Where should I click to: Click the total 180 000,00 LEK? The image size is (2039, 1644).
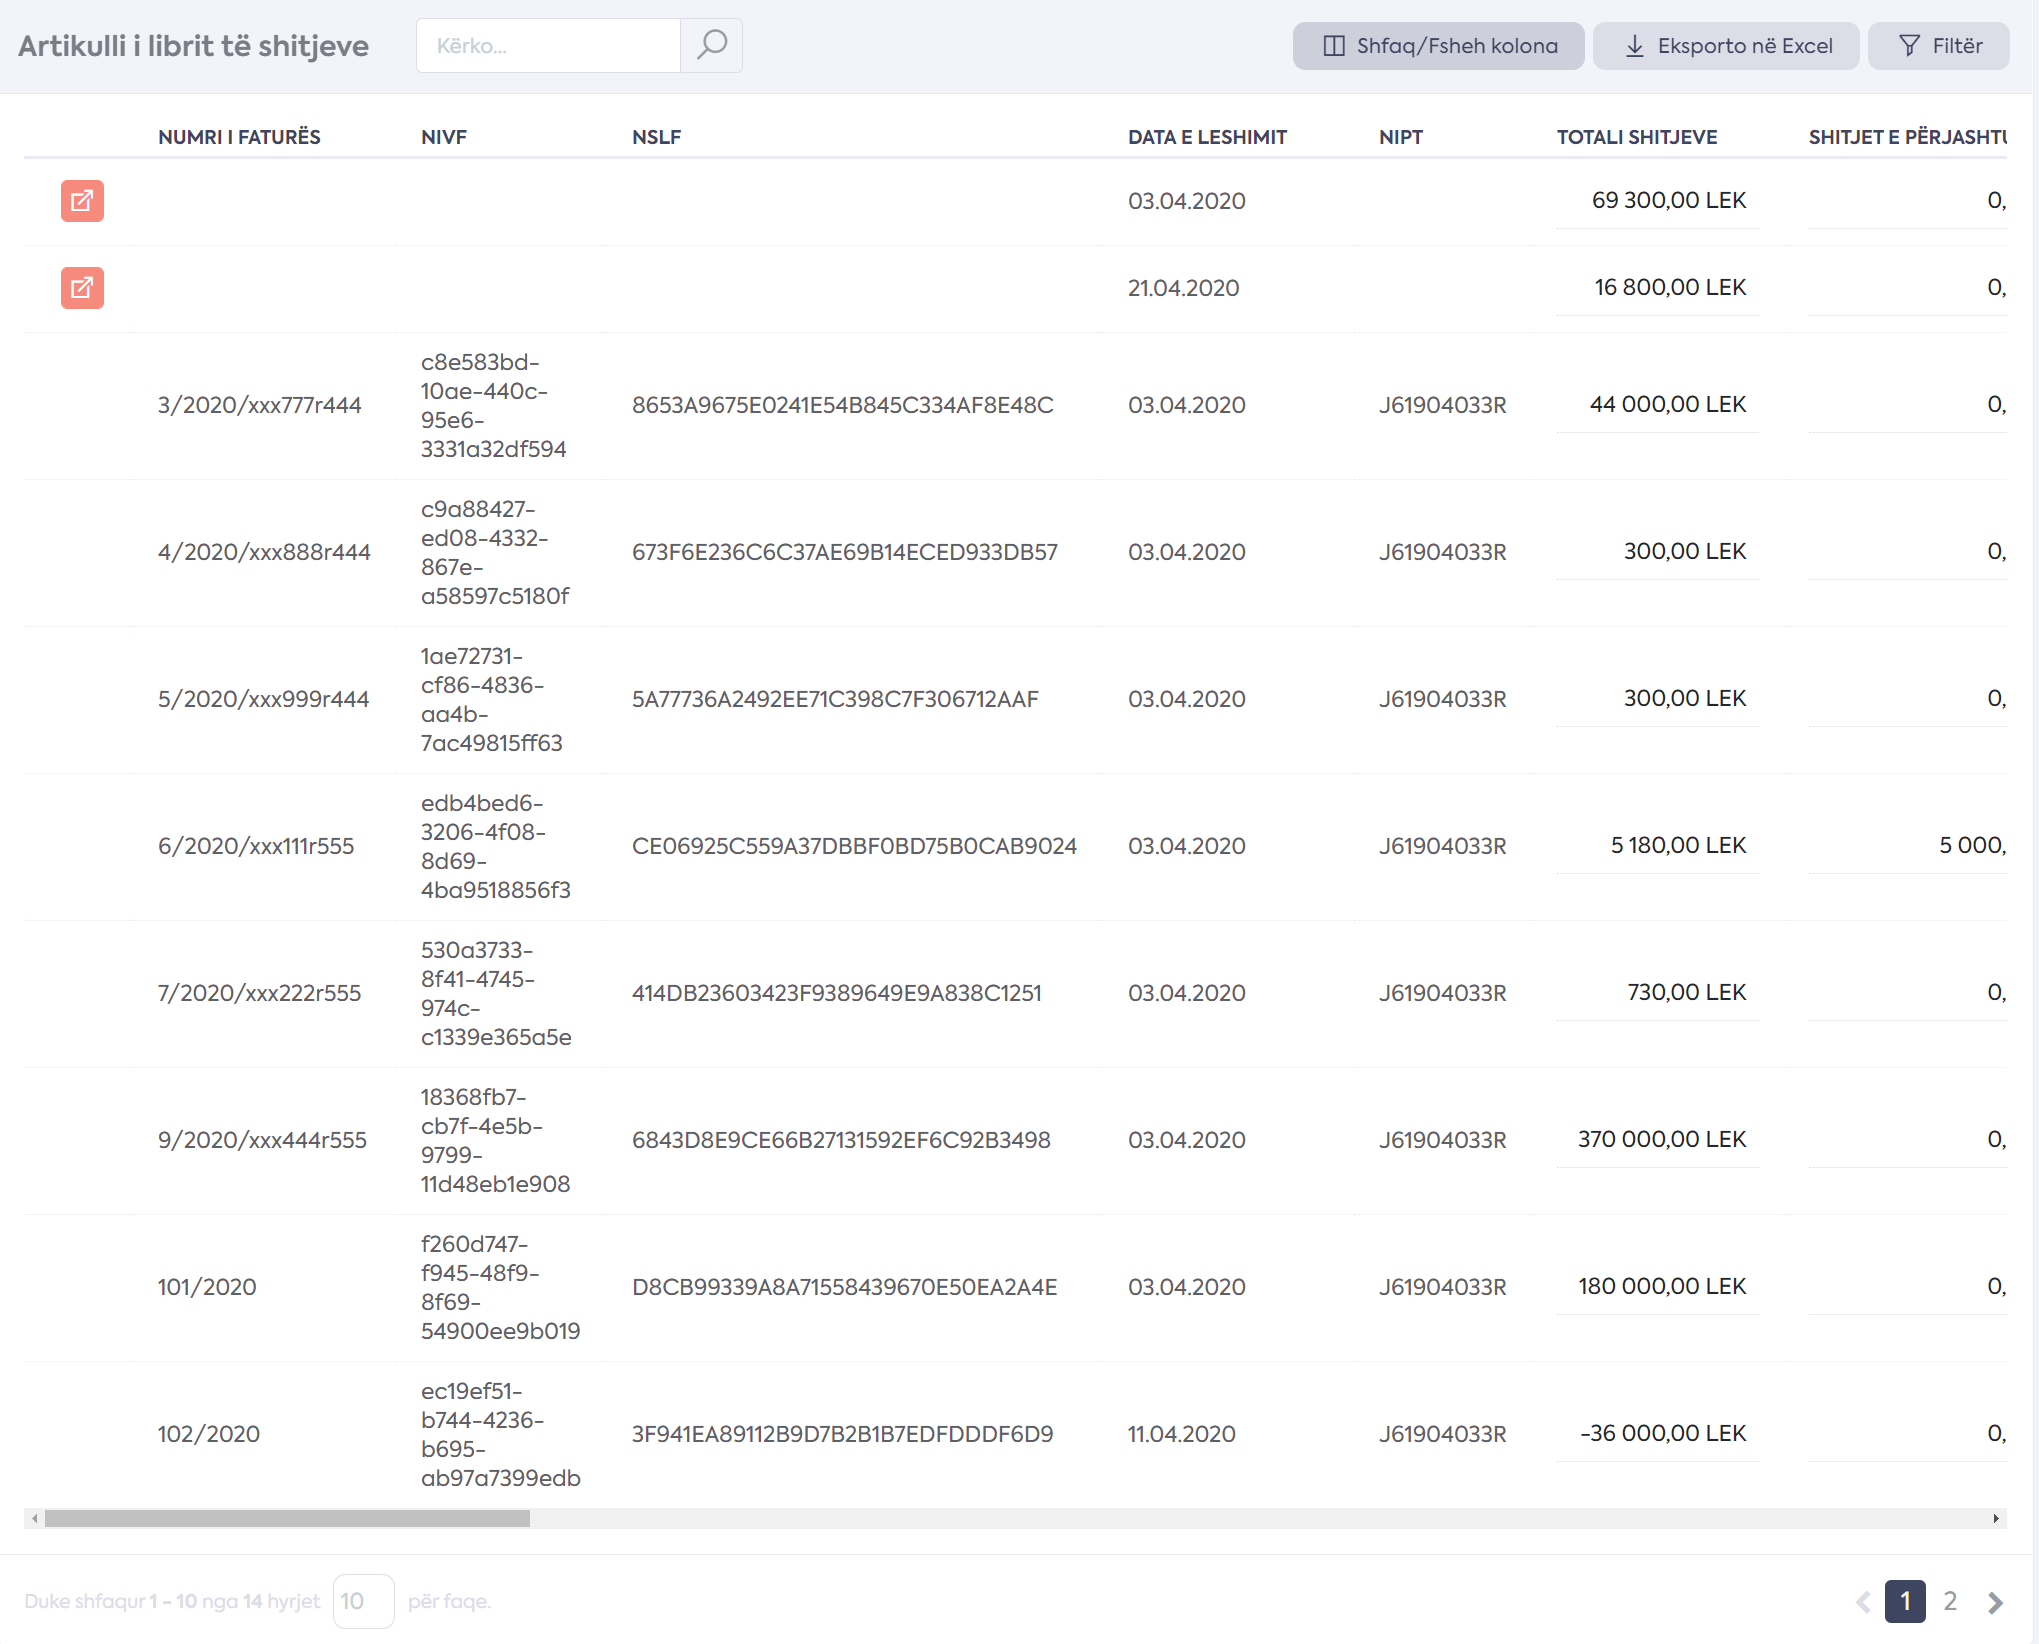pyautogui.click(x=1661, y=1286)
